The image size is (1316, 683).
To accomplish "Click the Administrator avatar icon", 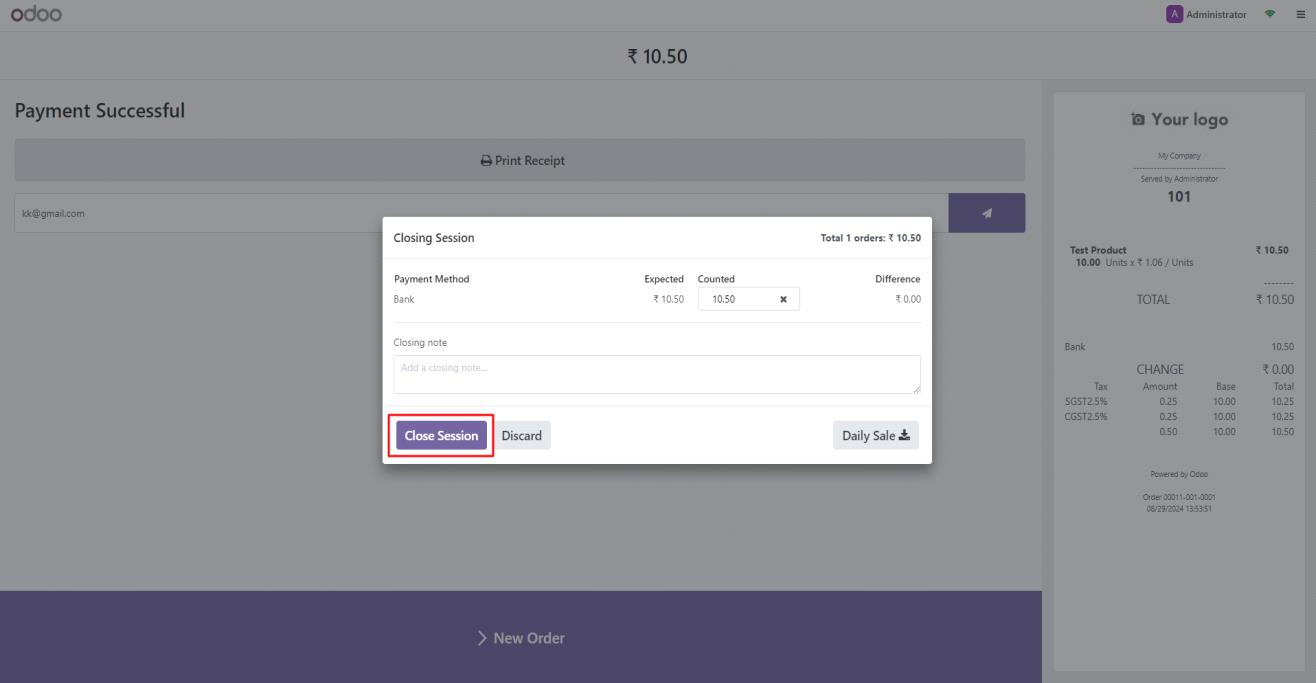I will coord(1174,15).
